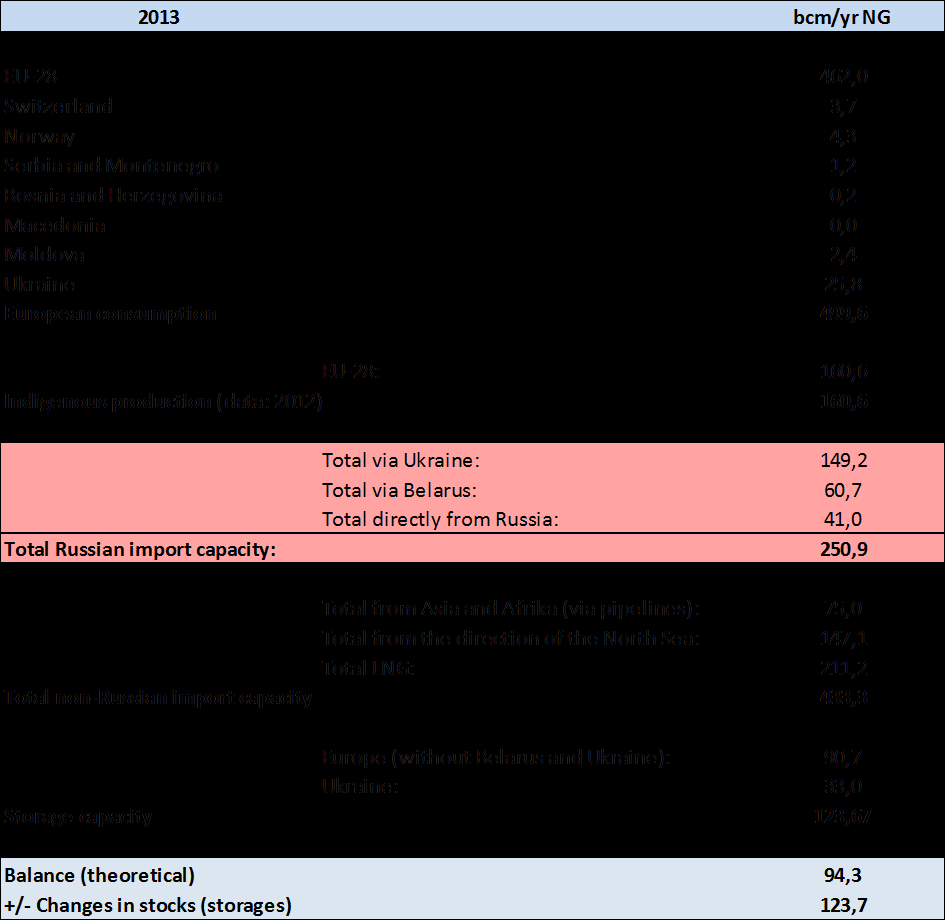Click the 2013 header cell

[159, 17]
